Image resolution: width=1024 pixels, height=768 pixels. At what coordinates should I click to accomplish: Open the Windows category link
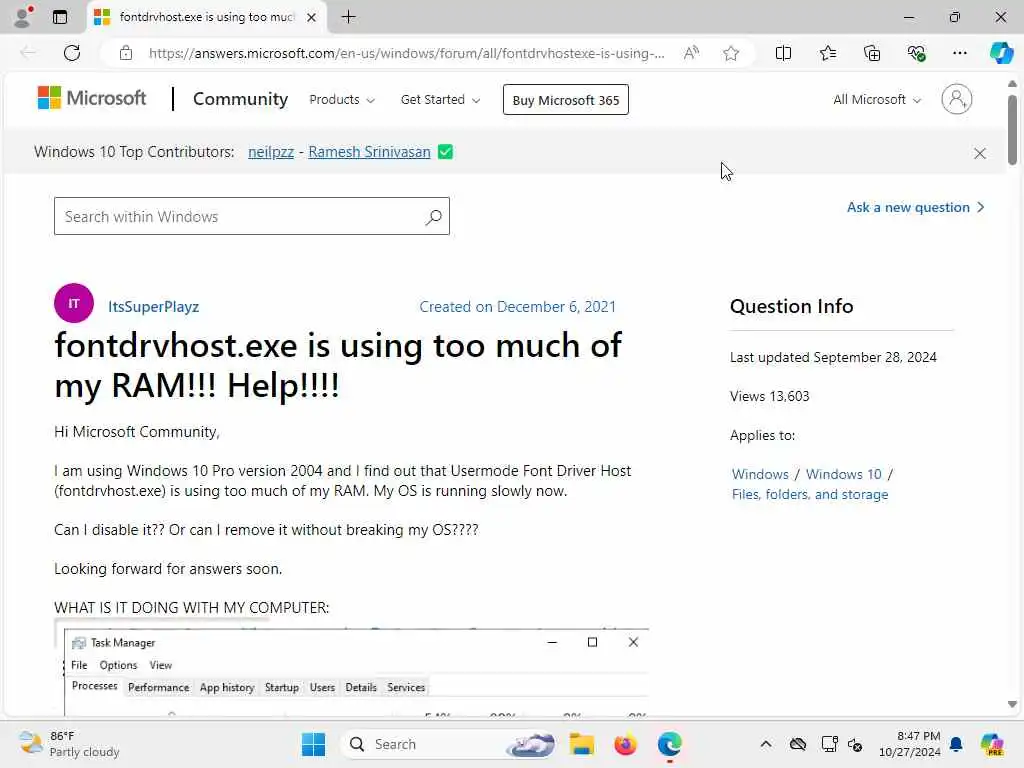760,474
